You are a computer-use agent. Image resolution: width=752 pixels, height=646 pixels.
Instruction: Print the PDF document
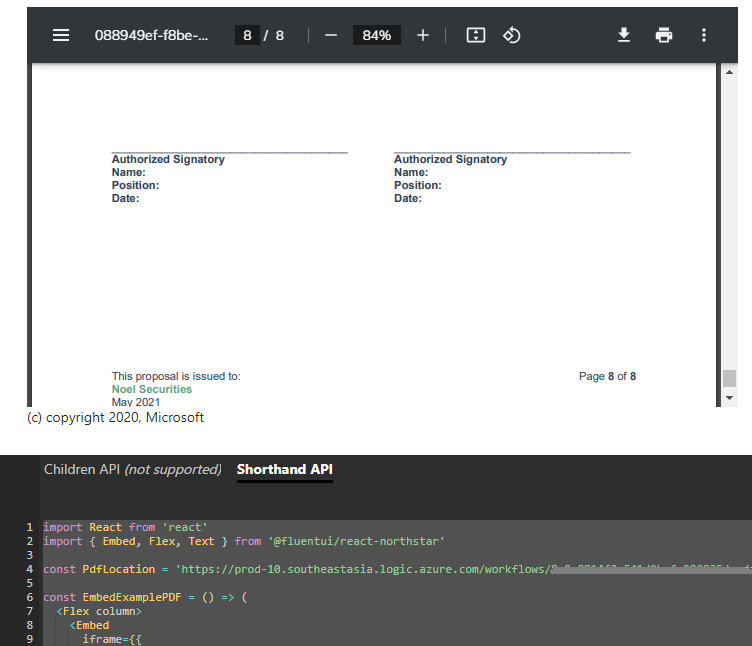(x=664, y=35)
